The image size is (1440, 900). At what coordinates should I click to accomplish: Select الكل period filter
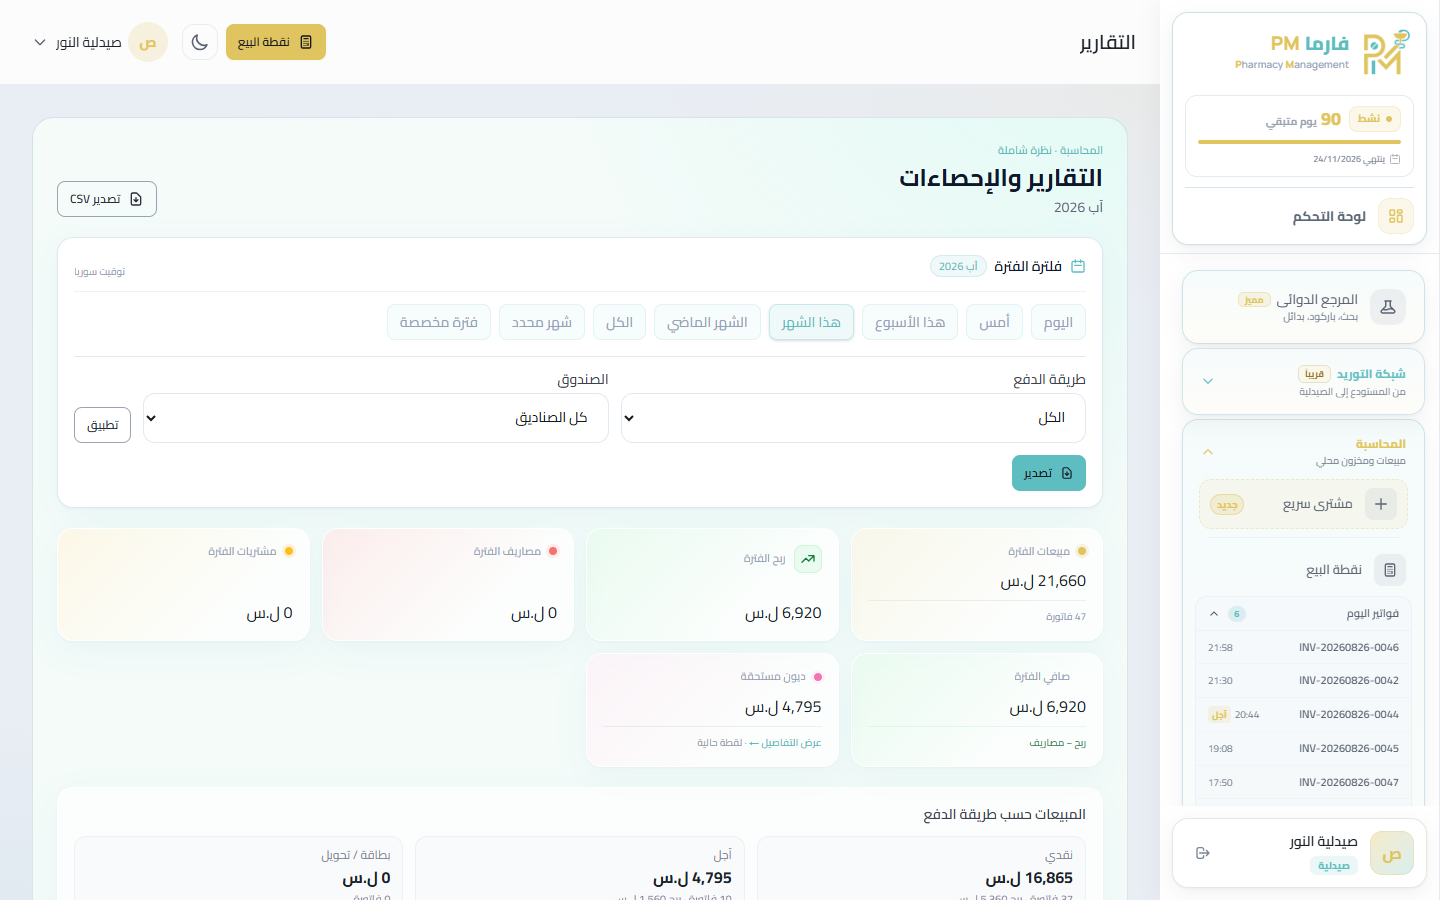pos(619,322)
